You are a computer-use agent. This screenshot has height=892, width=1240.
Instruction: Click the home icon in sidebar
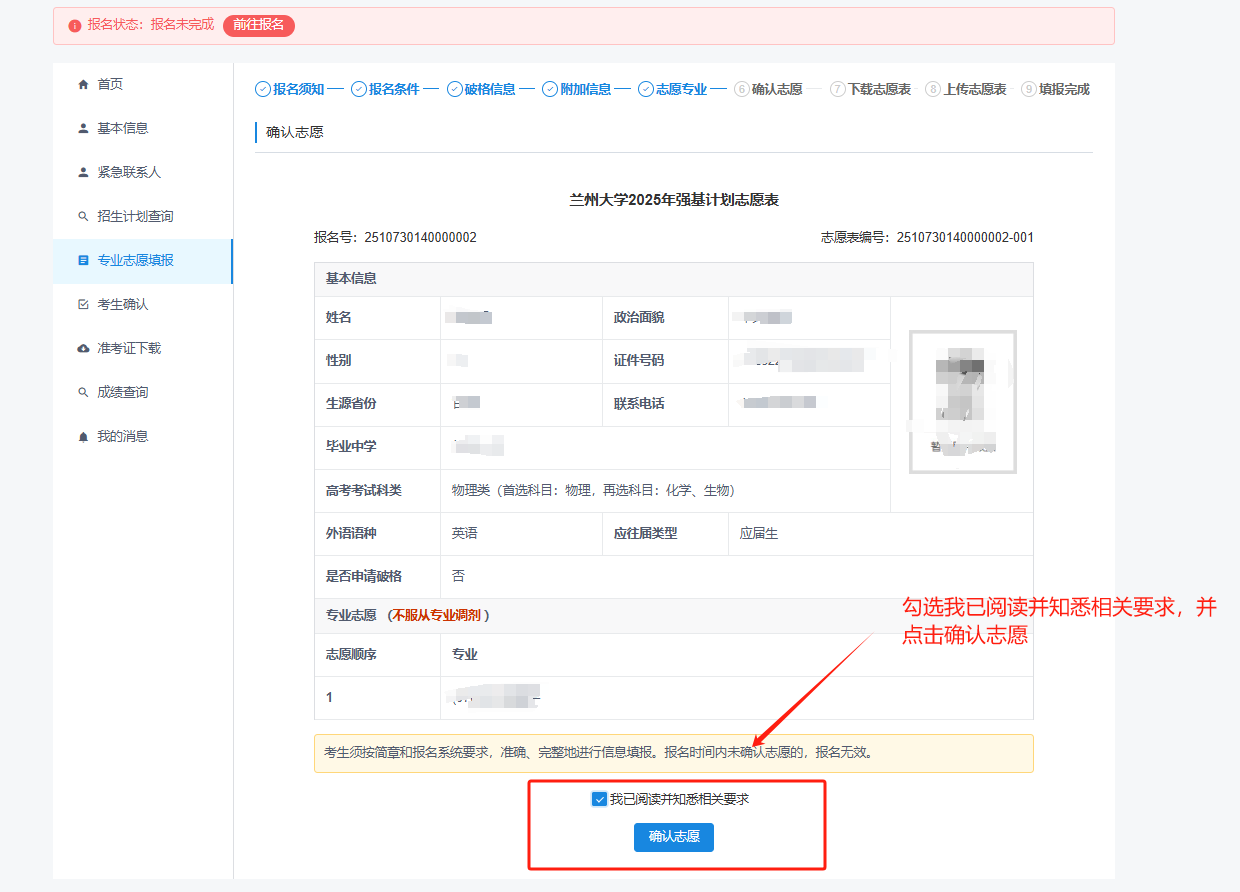pos(83,85)
